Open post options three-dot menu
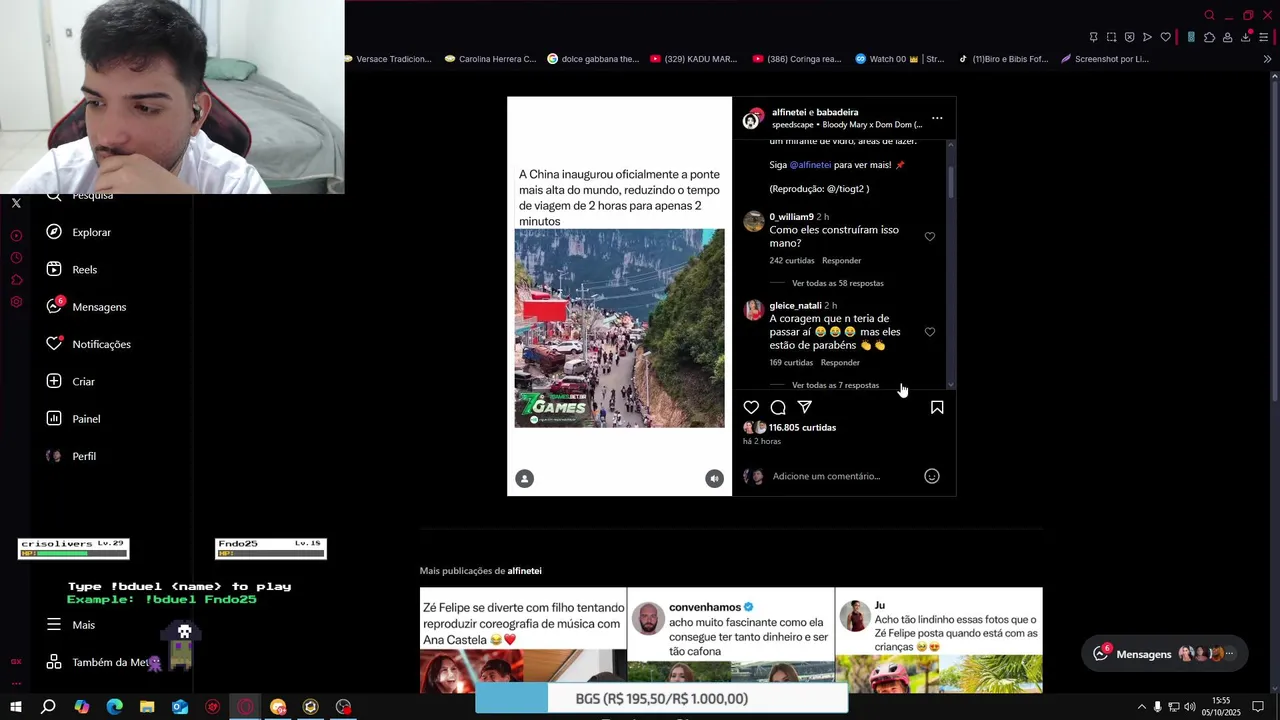 [937, 118]
